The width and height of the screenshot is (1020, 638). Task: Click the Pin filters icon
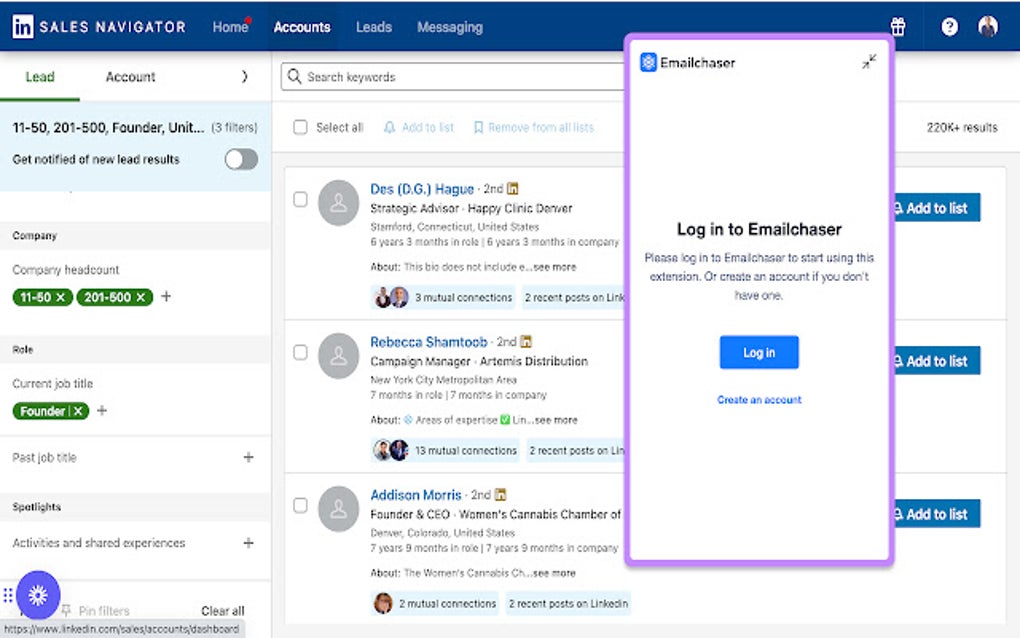point(64,610)
